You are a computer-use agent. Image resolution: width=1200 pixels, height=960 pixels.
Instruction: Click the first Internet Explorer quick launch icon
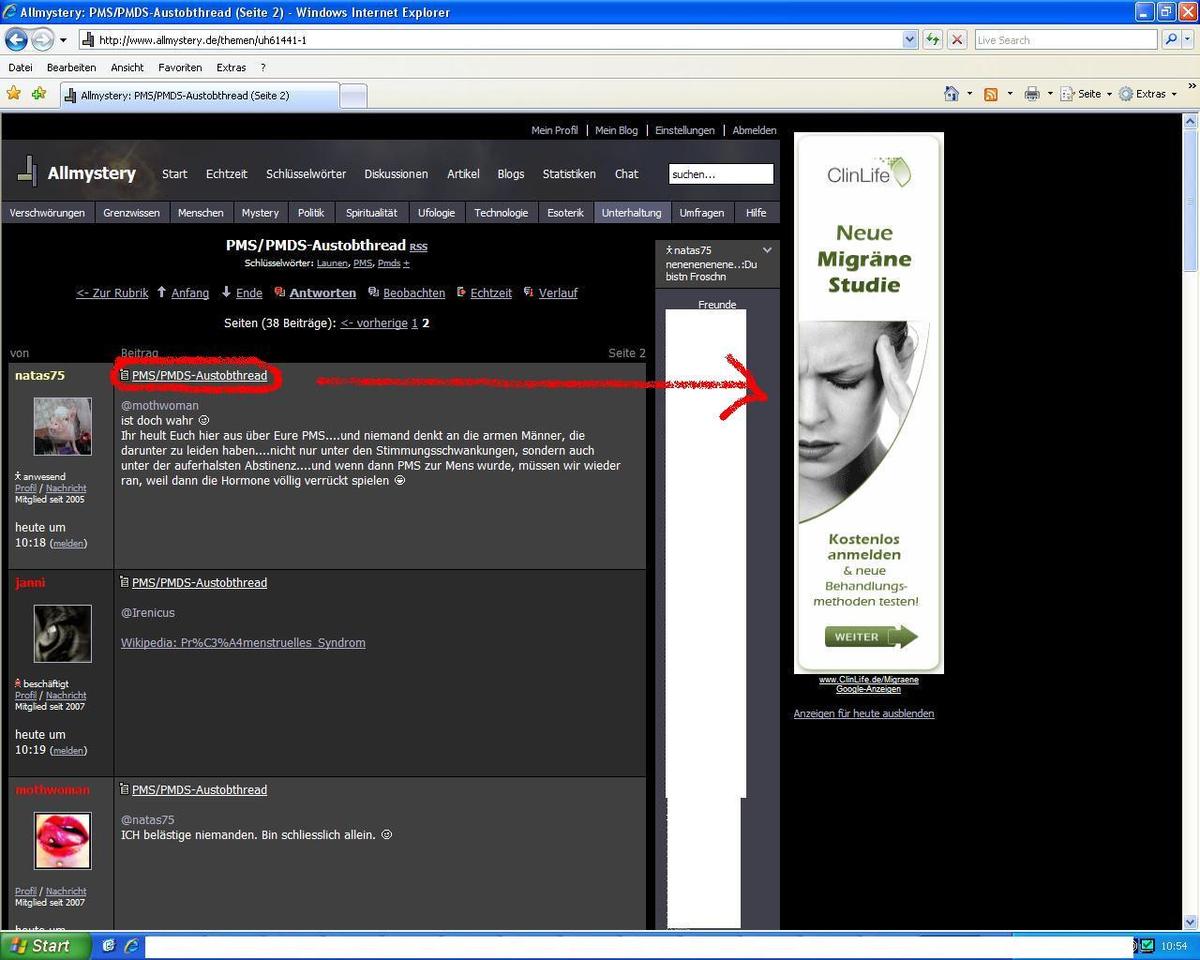108,945
